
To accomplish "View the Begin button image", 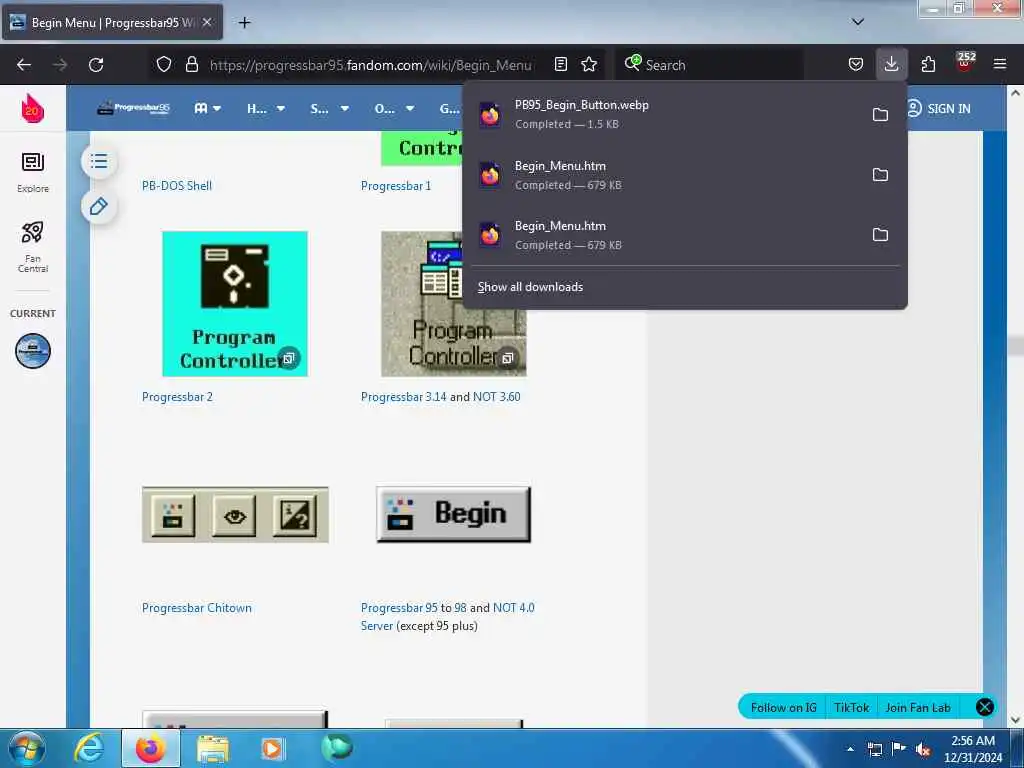I will [453, 514].
